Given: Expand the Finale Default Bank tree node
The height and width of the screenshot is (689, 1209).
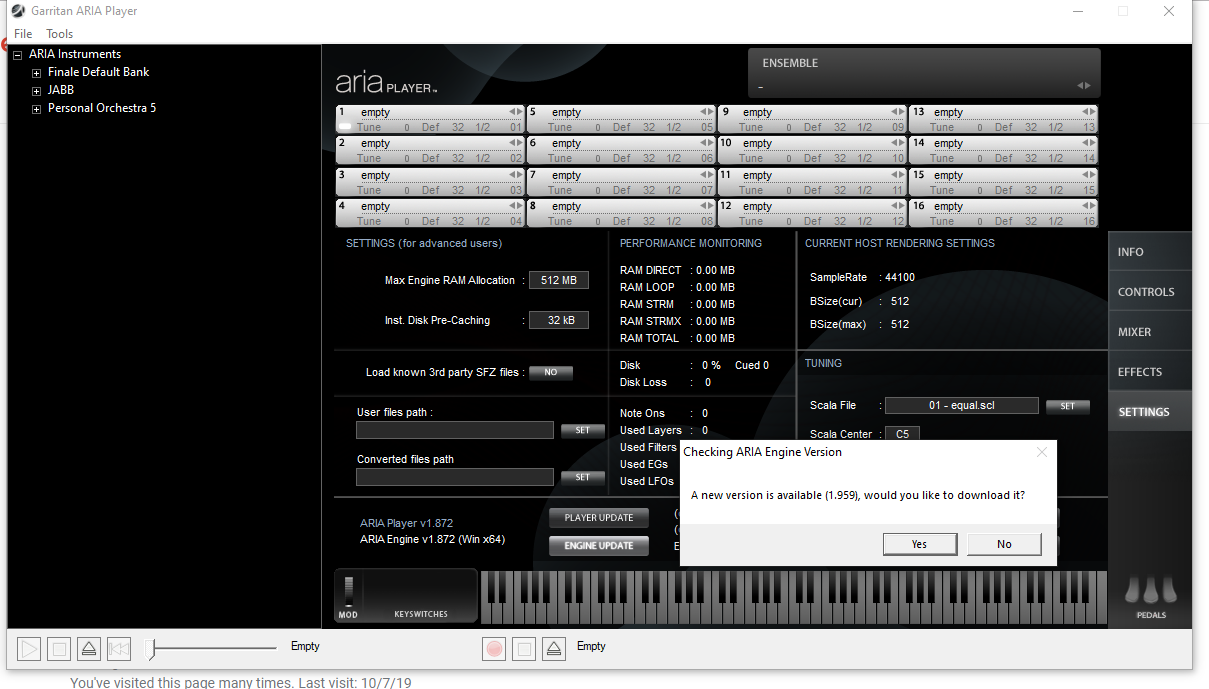Looking at the screenshot, I should point(37,73).
